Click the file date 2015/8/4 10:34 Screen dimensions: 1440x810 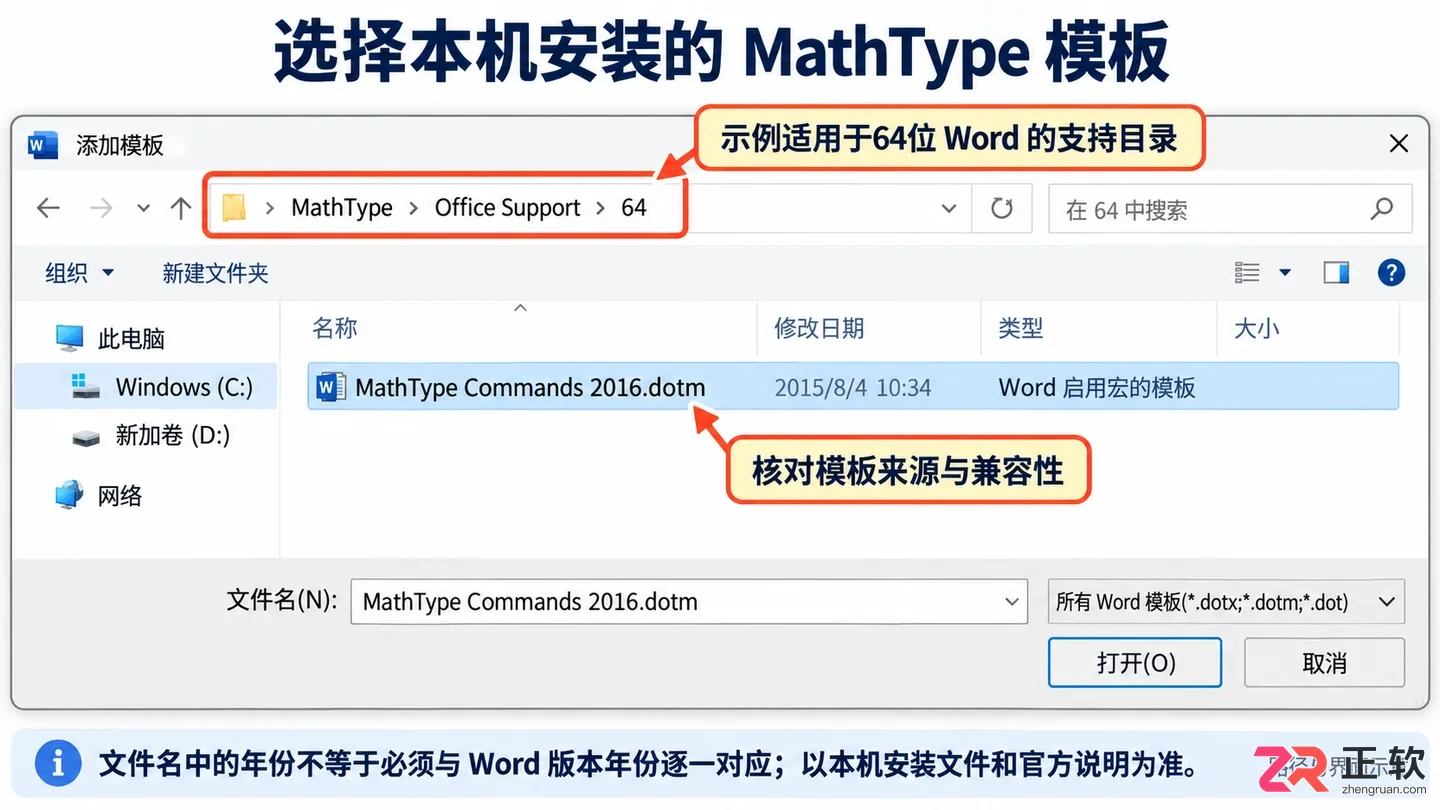pyautogui.click(x=853, y=388)
